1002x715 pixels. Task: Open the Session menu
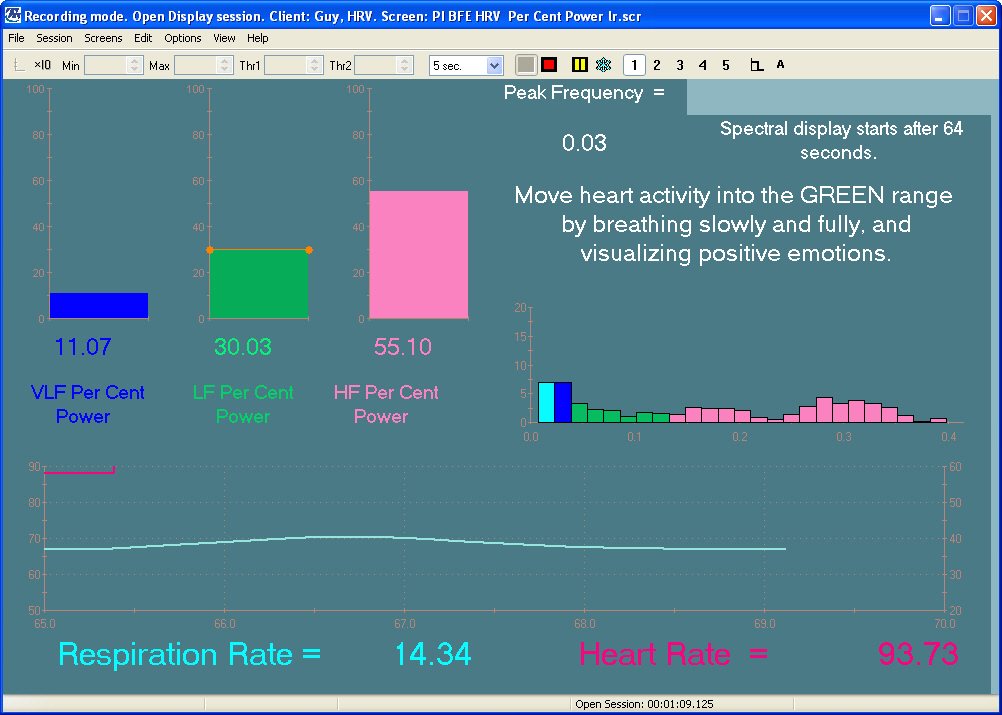[x=54, y=38]
